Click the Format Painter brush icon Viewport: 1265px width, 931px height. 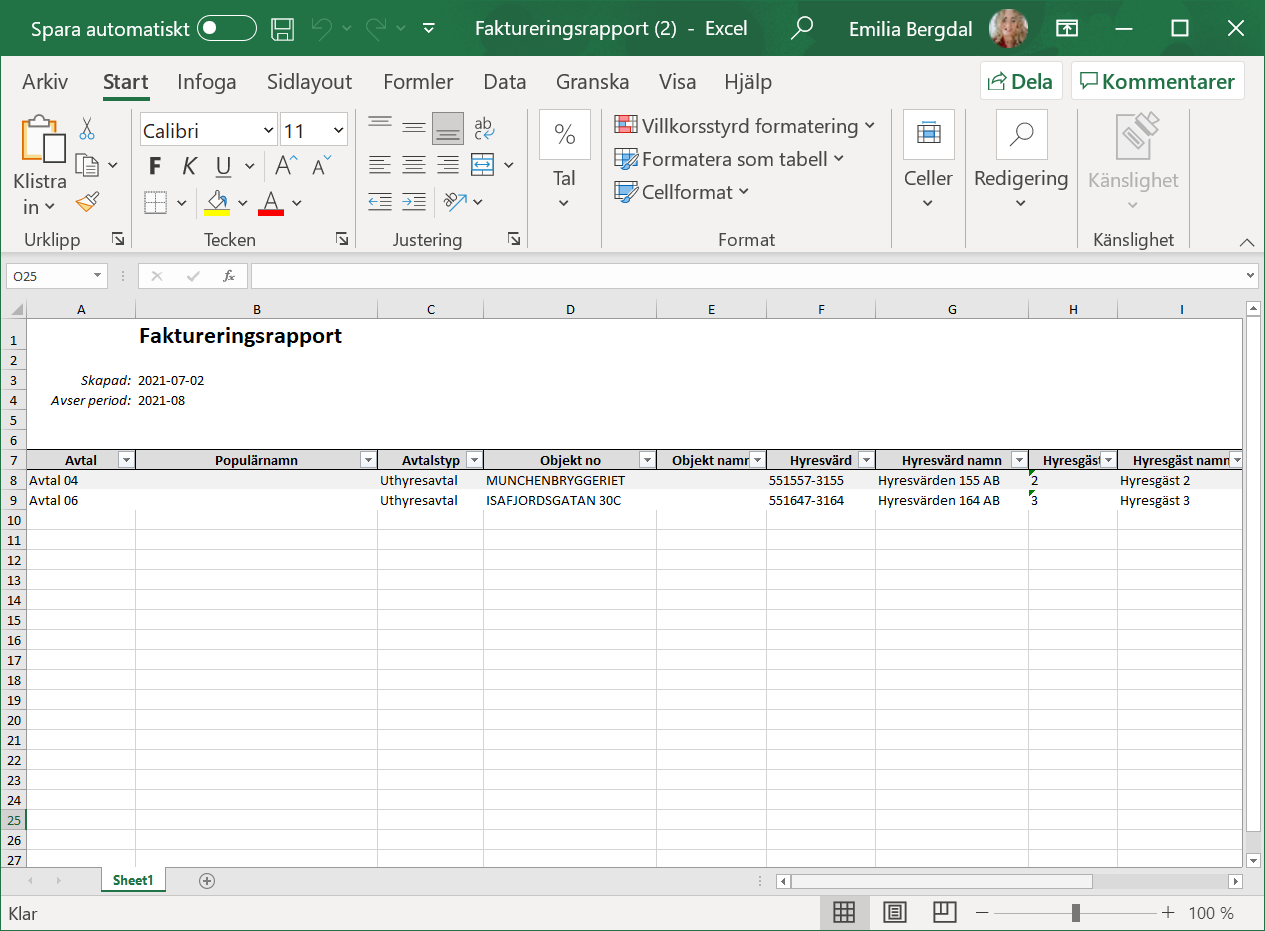(88, 203)
